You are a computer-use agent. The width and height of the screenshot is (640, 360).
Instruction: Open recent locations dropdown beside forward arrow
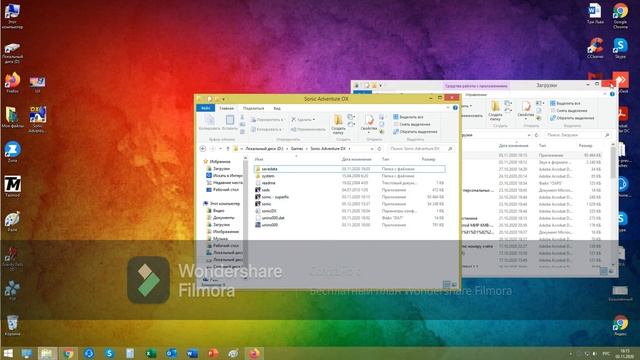pyautogui.click(x=220, y=149)
